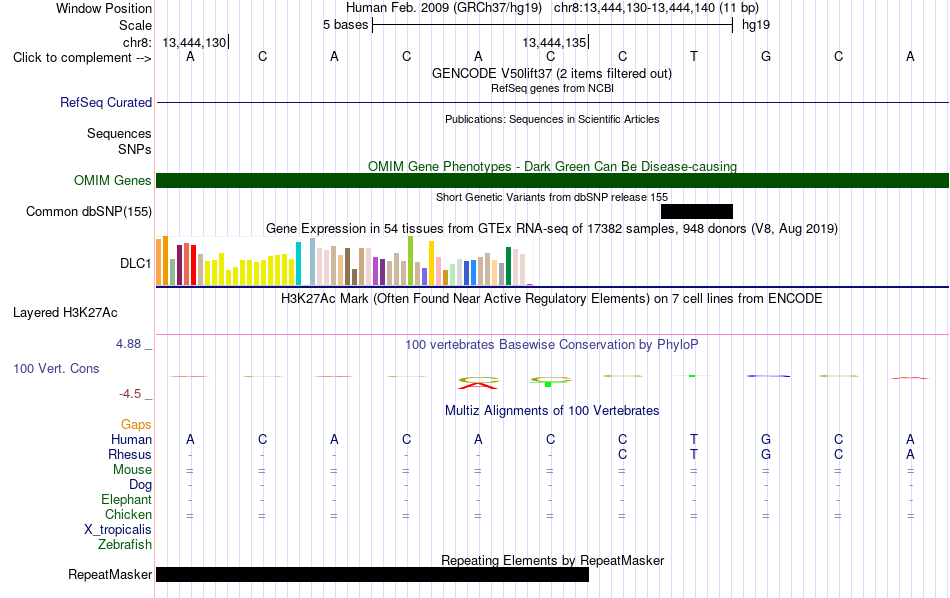Screen dimensions: 950x598
Task: Click the red A logo in the PhyloP track
Action: (x=479, y=385)
